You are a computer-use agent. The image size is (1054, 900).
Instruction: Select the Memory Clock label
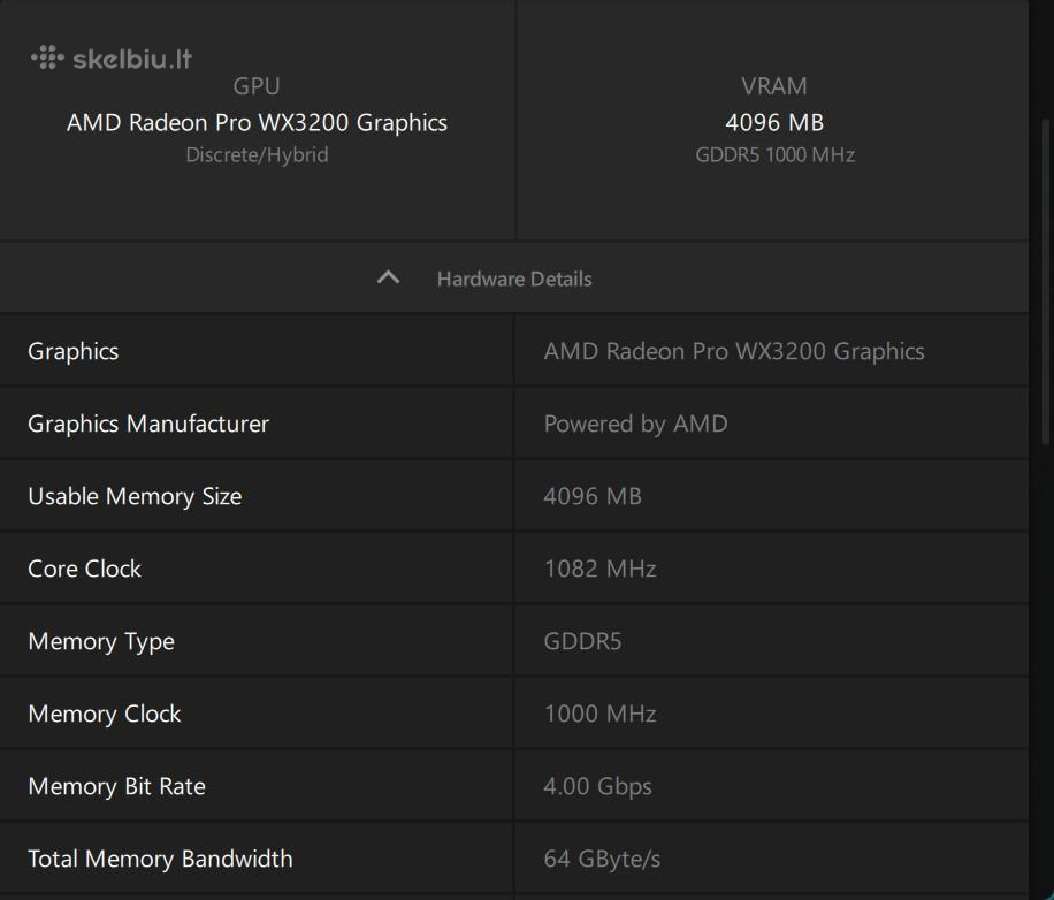click(104, 714)
